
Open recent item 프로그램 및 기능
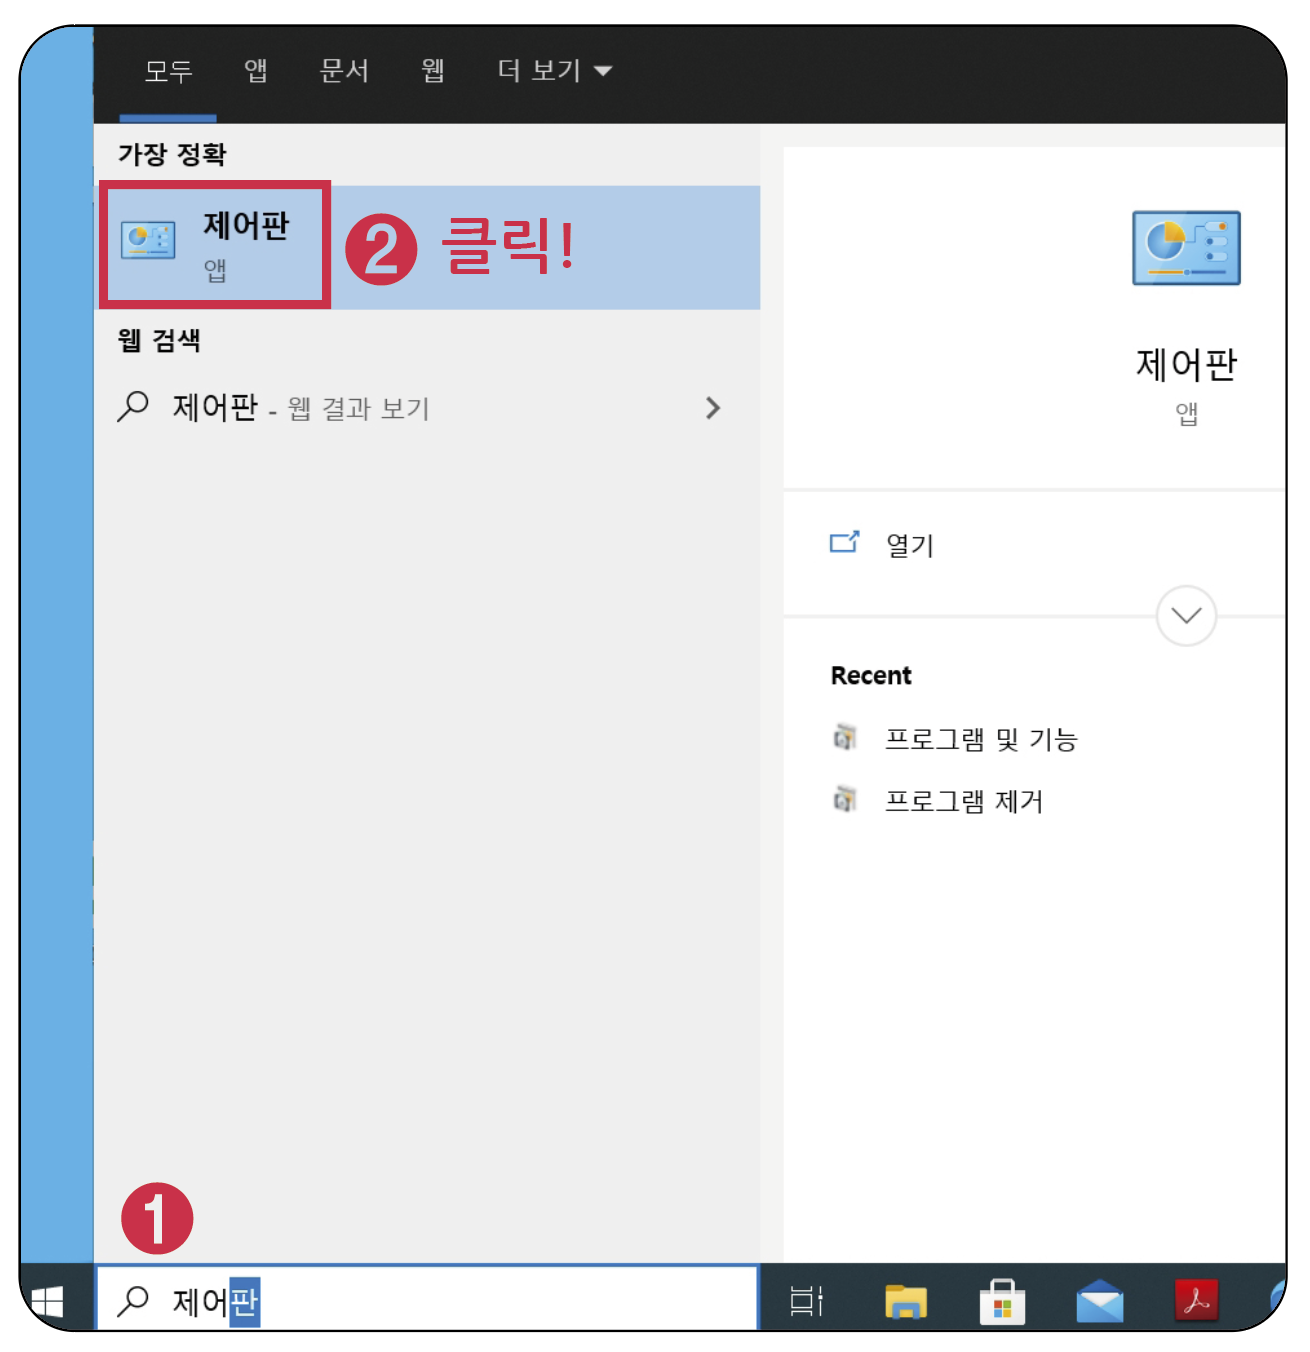981,739
